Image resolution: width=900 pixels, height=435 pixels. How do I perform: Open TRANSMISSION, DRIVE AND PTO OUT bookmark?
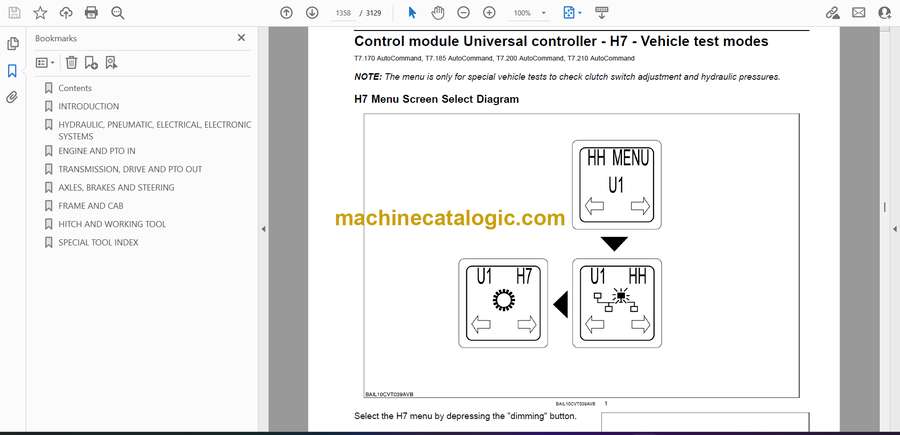130,169
